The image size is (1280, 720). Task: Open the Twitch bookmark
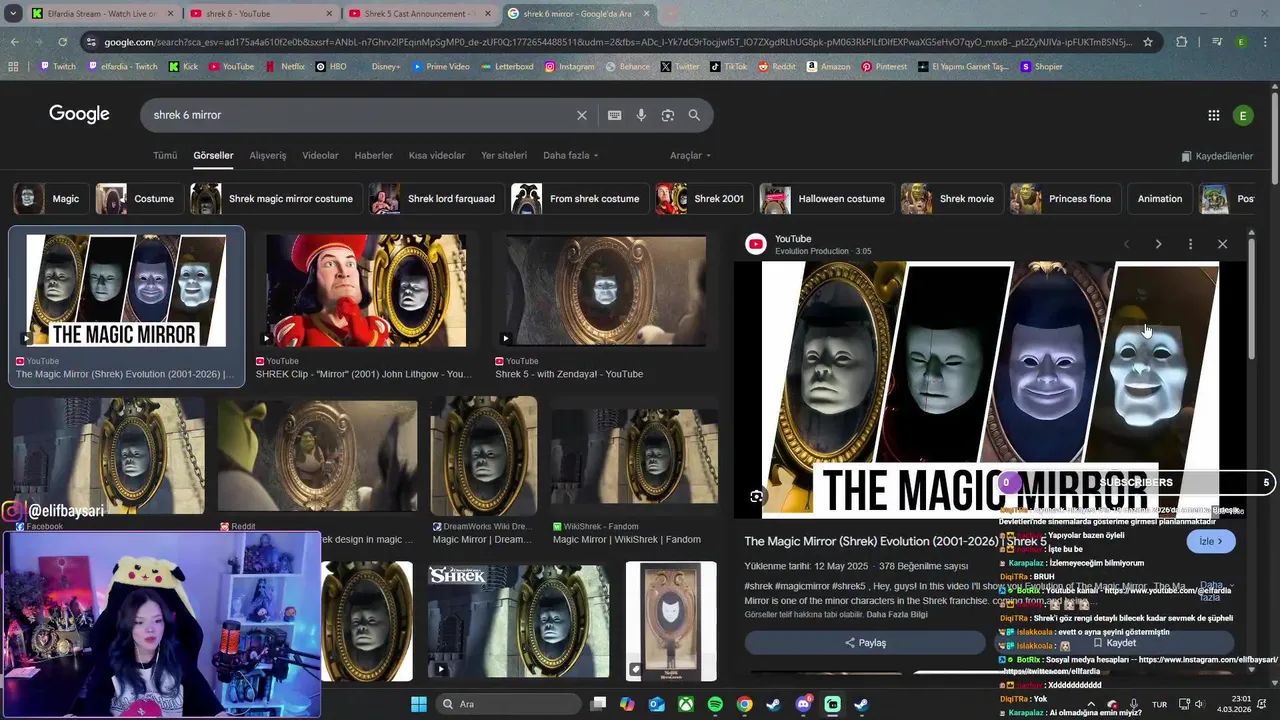tap(58, 67)
